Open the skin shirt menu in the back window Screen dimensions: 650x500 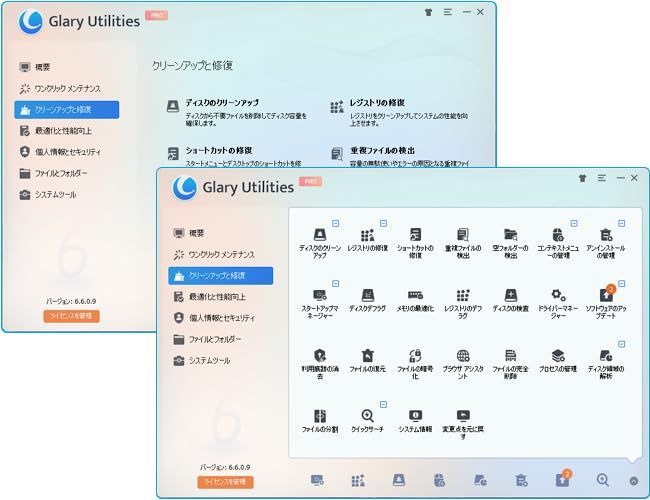(x=429, y=12)
